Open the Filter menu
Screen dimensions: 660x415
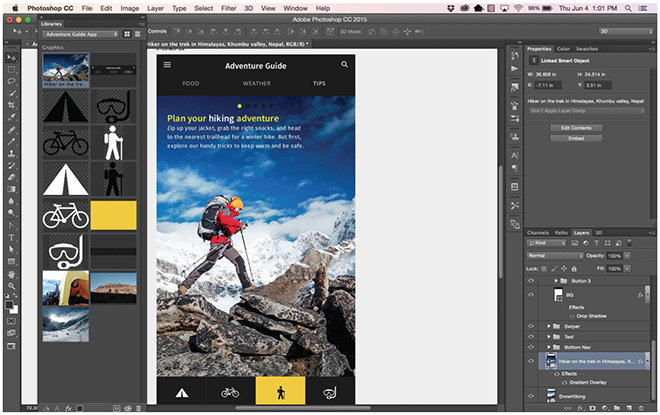[x=229, y=8]
